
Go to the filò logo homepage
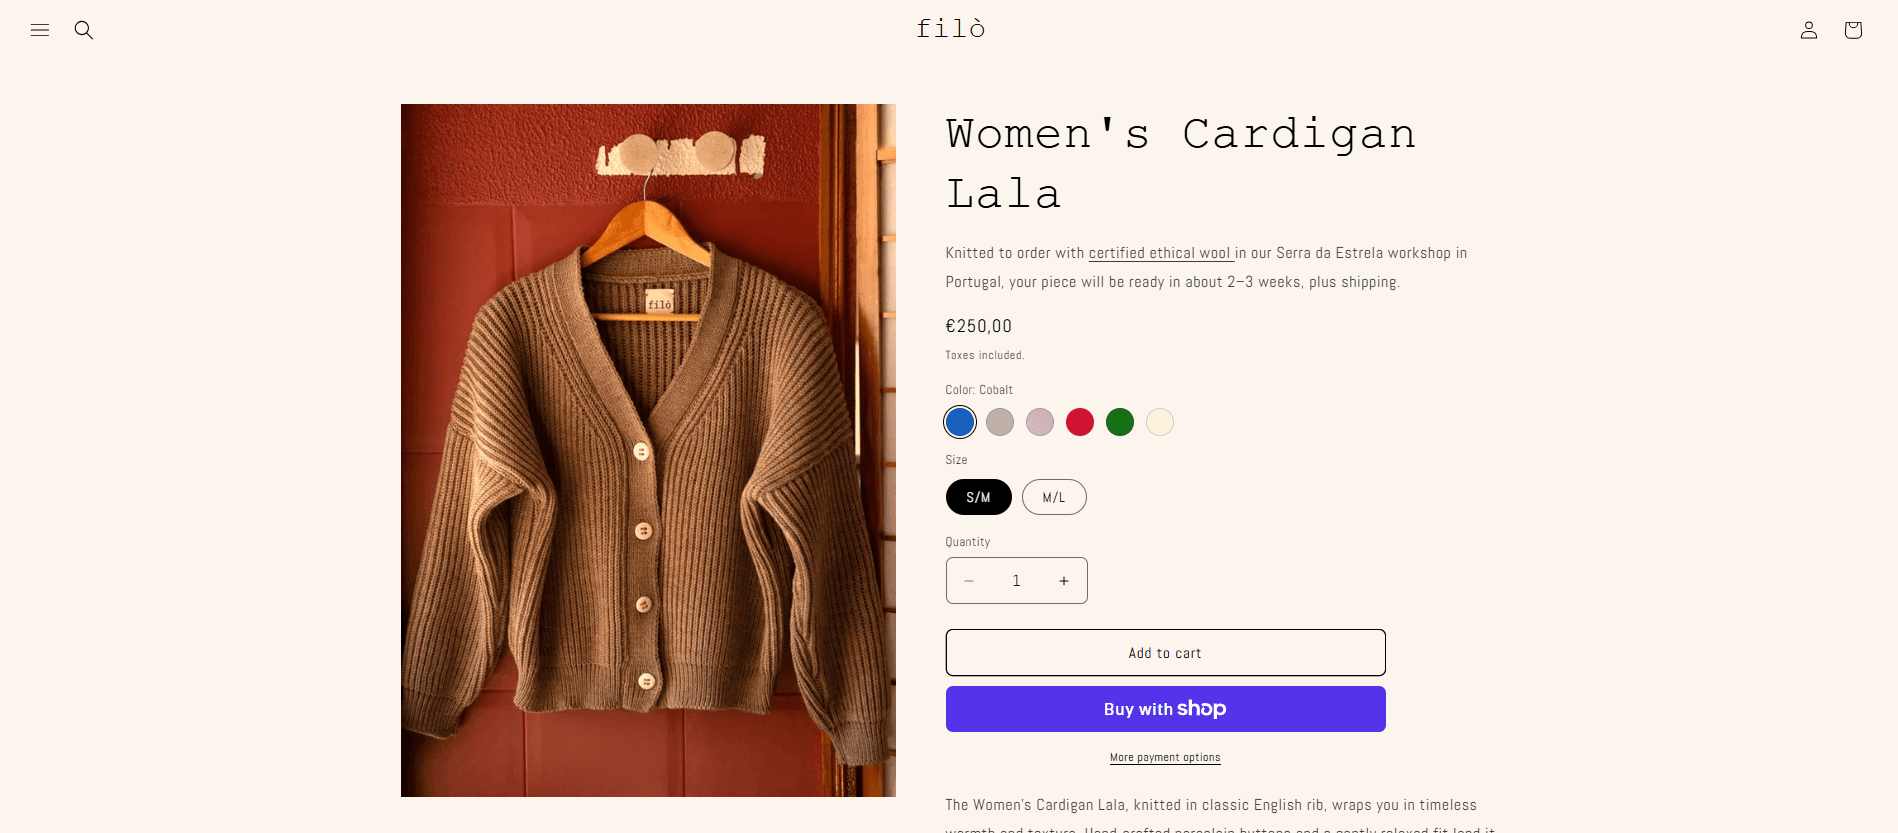950,29
